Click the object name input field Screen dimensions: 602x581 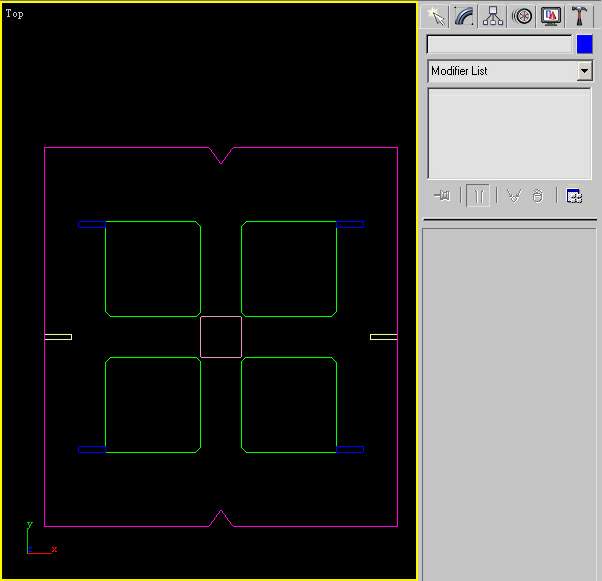(x=499, y=45)
